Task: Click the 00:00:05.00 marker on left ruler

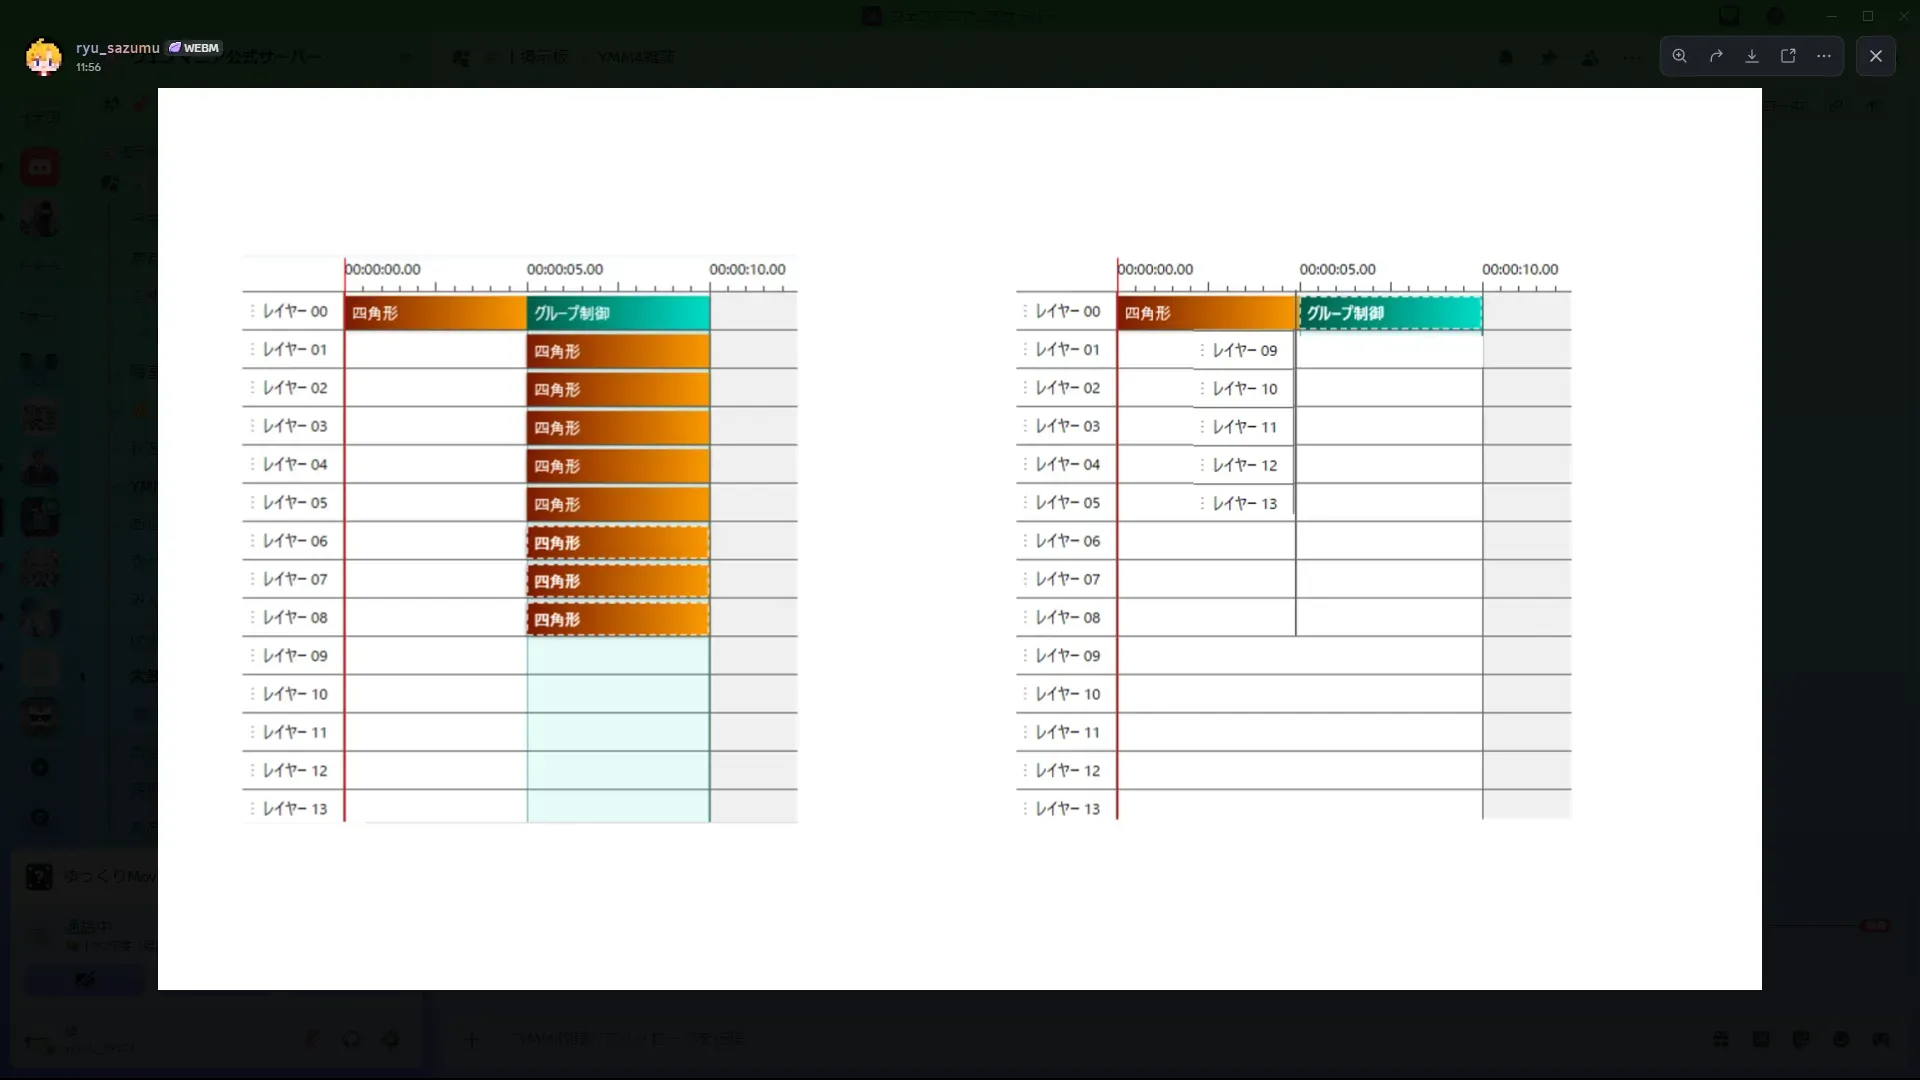Action: 564,269
